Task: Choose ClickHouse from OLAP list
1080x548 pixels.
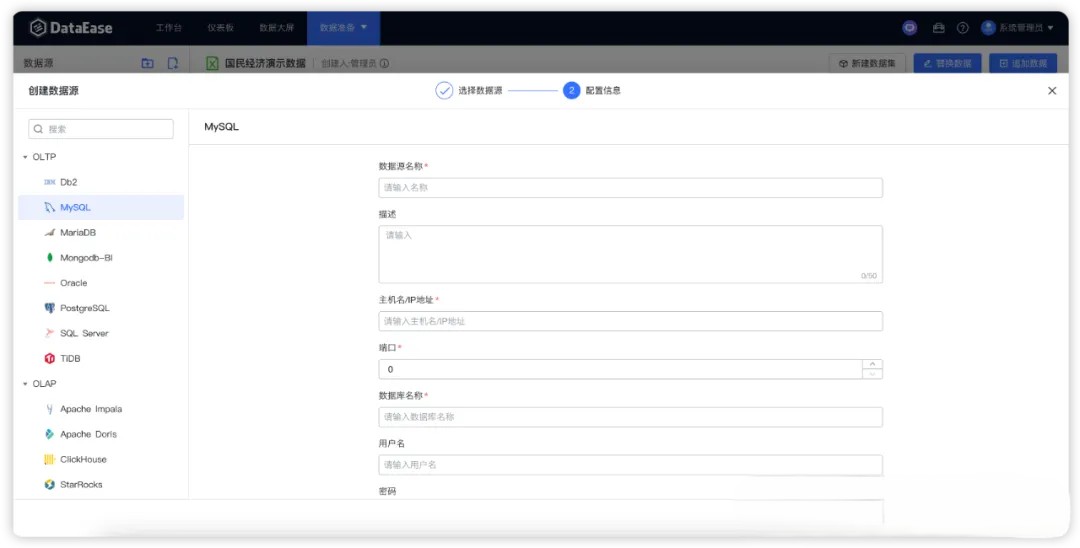Action: (x=82, y=459)
